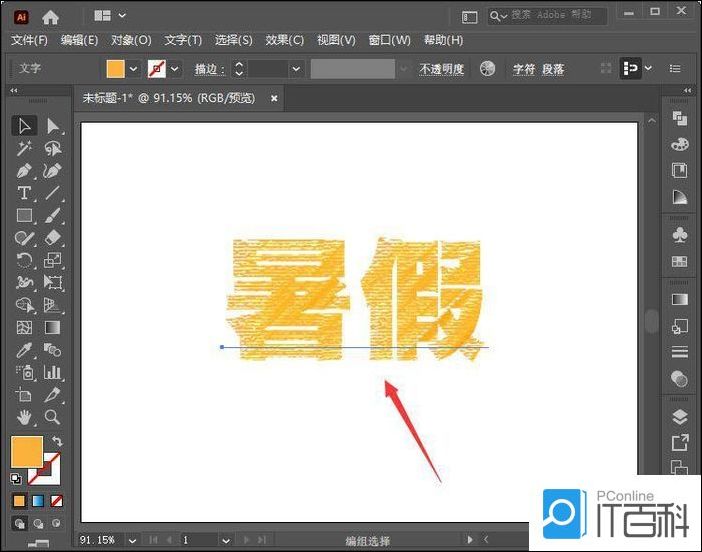Open the Layers panel icon
This screenshot has width=702, height=552.
680,417
